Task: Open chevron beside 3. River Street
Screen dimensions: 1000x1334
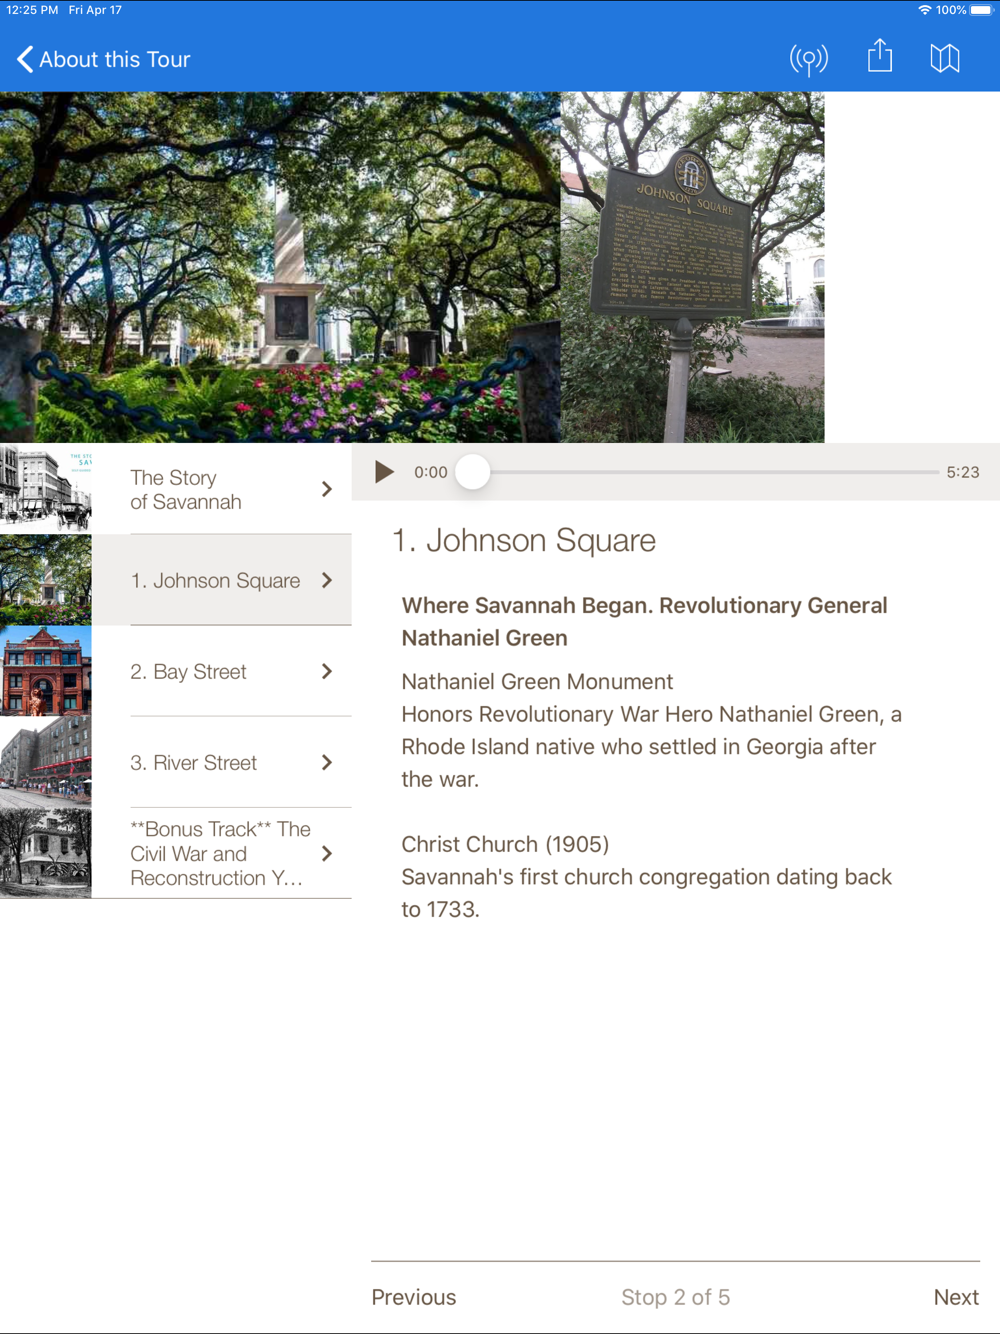Action: [327, 762]
